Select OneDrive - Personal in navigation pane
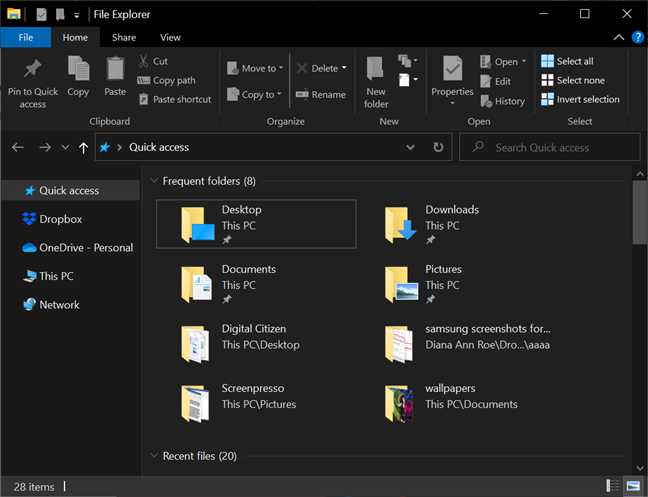Image resolution: width=648 pixels, height=497 pixels. tap(71, 247)
